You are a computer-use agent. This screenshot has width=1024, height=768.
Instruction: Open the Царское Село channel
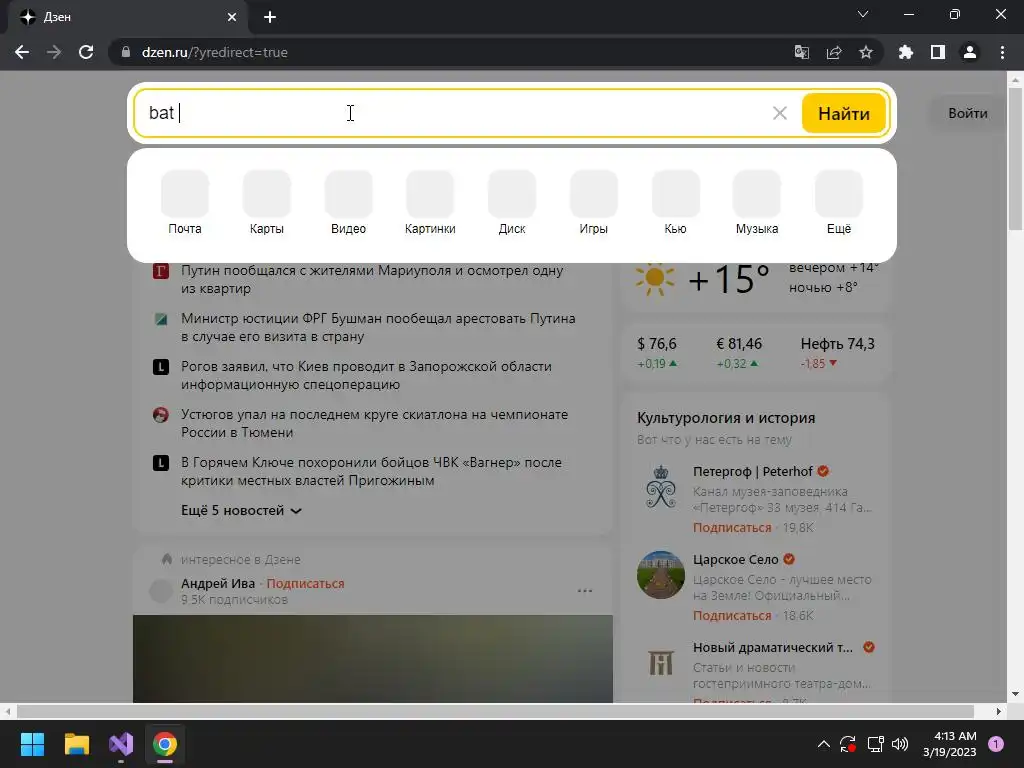point(735,560)
